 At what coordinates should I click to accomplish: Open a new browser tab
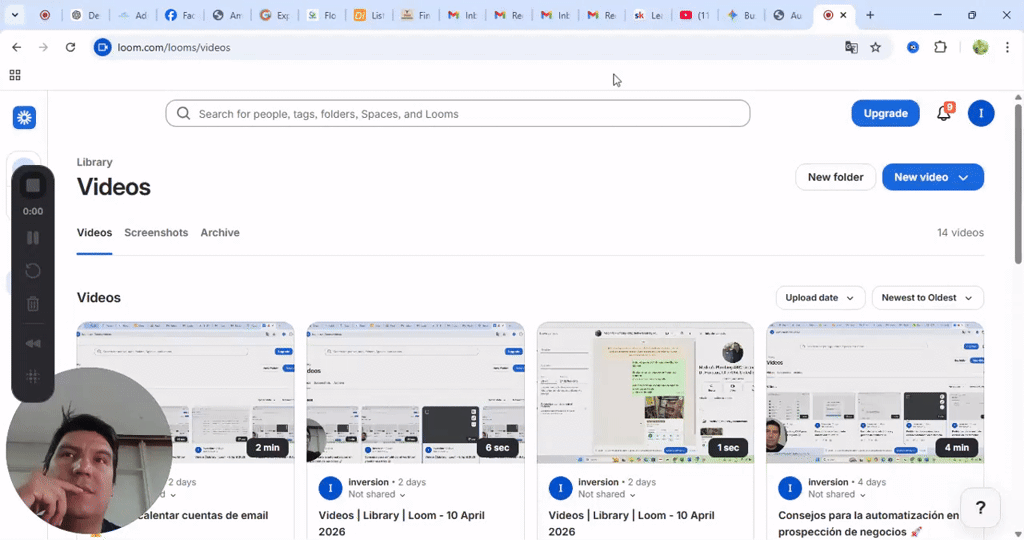pyautogui.click(x=870, y=15)
